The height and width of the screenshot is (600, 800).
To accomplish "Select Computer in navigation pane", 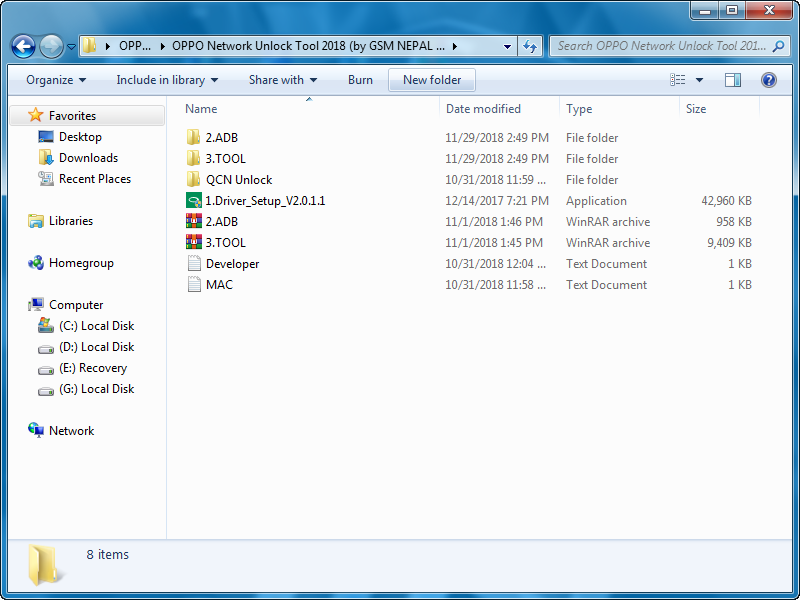I will click(76, 305).
